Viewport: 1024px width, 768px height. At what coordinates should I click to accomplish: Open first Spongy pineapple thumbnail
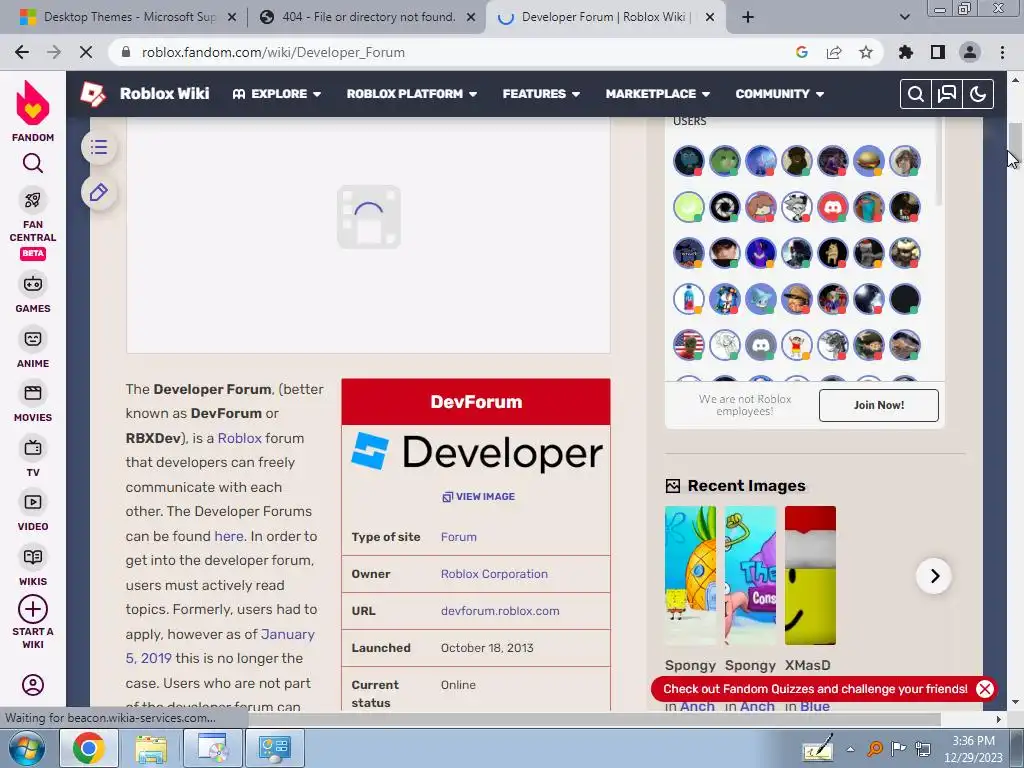click(690, 575)
